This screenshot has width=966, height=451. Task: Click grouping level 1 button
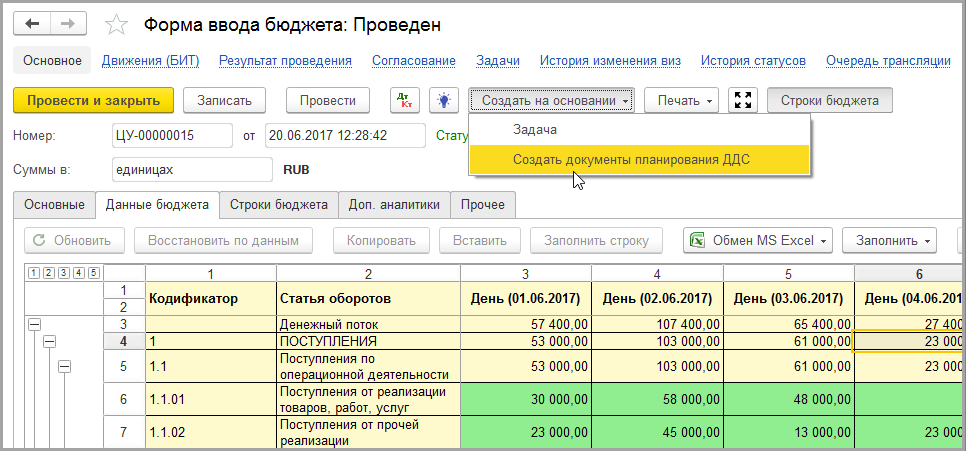(x=34, y=273)
